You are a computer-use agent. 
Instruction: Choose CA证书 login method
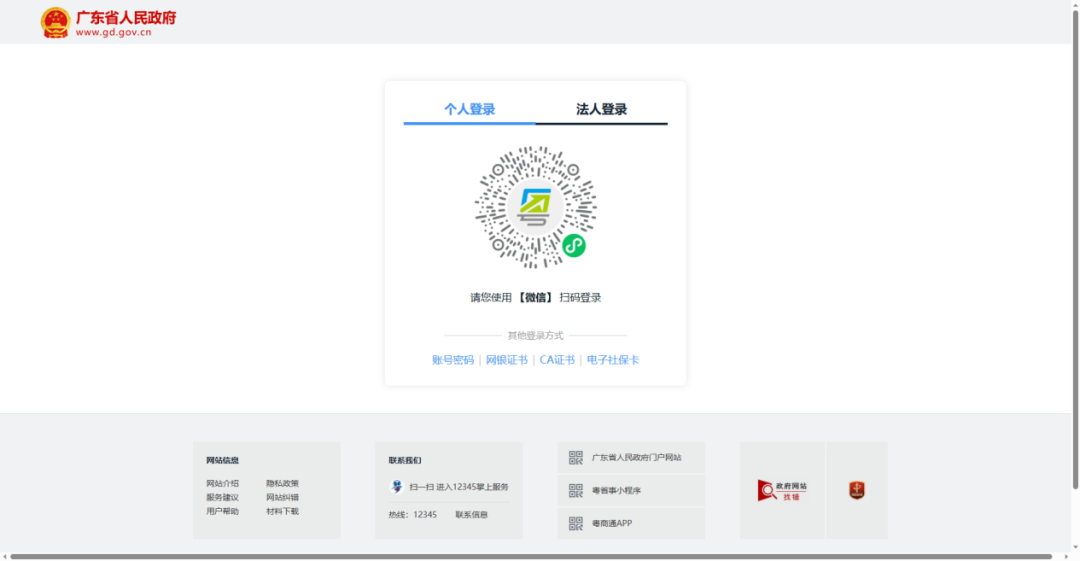click(557, 360)
